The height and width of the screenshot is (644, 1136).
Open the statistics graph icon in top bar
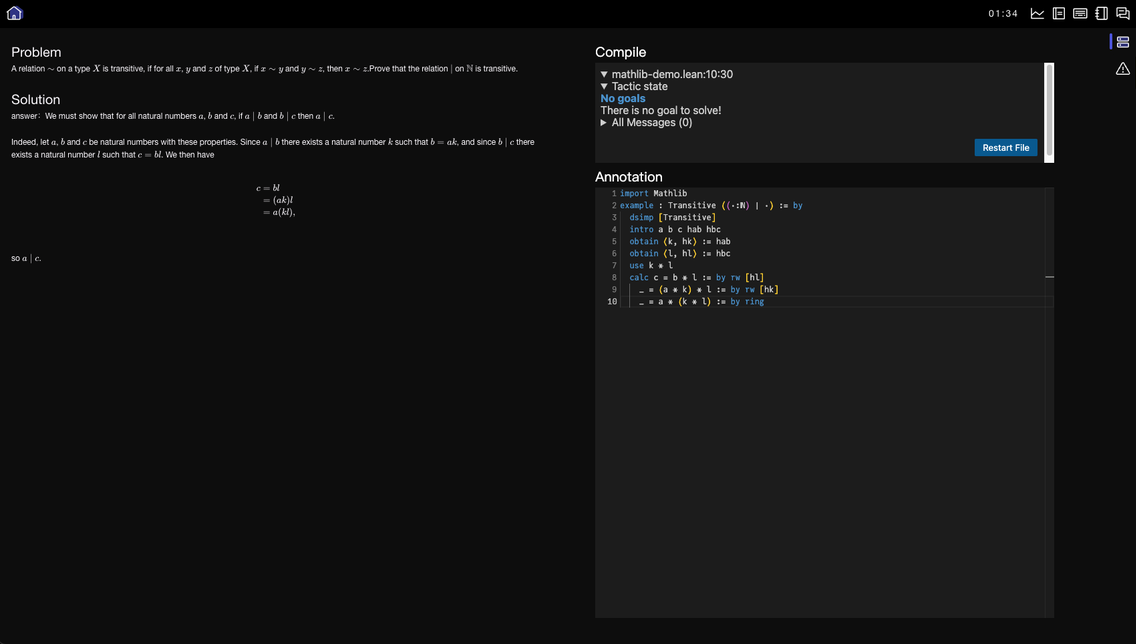[x=1037, y=13]
